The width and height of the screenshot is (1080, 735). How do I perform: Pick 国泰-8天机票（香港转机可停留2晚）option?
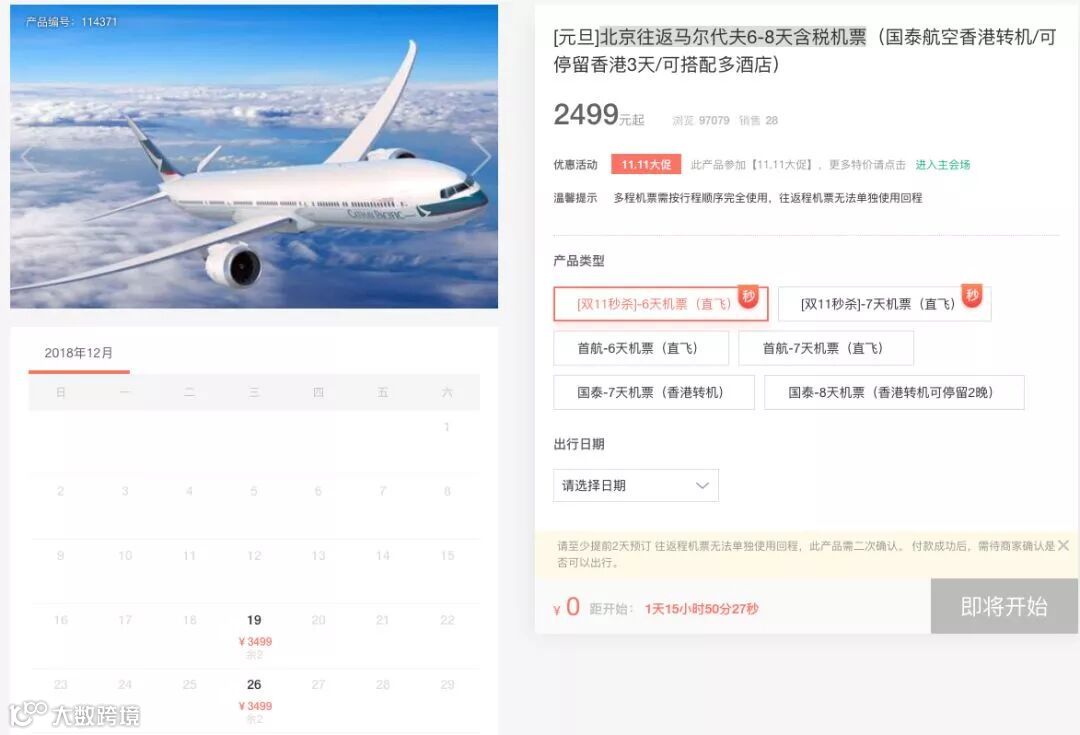[894, 393]
